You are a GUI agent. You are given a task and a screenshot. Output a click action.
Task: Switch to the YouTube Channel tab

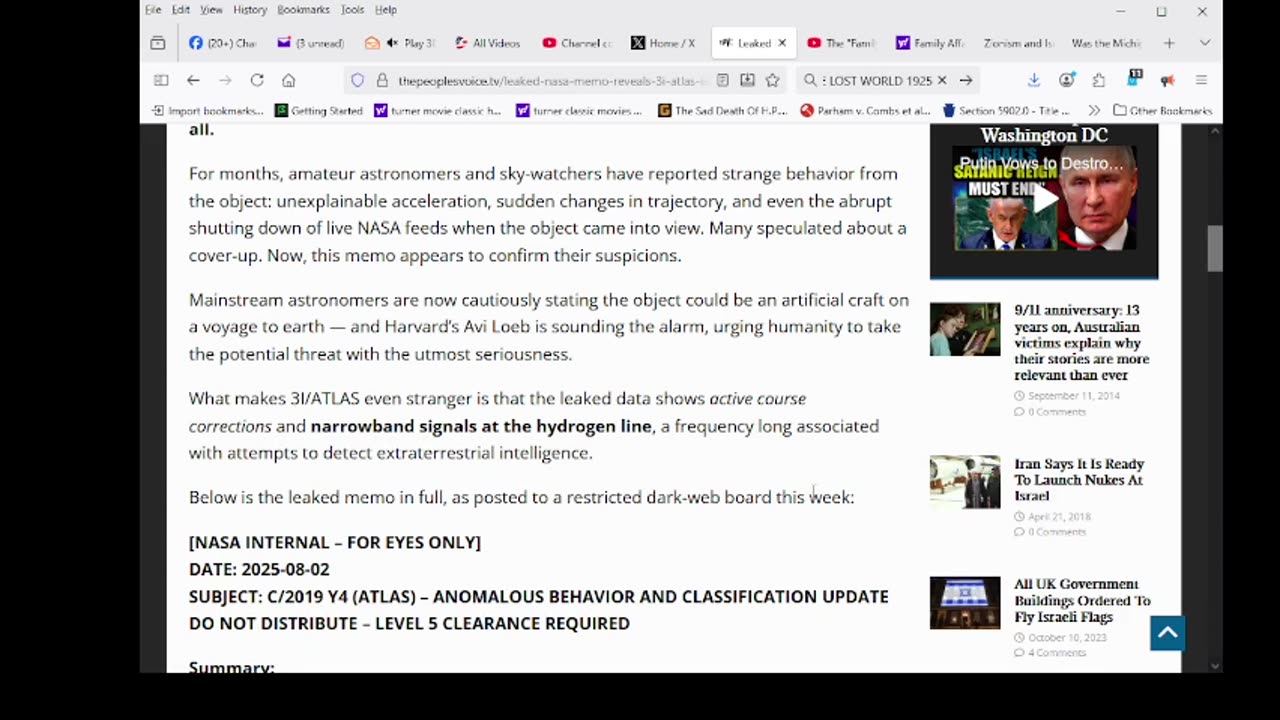click(576, 43)
